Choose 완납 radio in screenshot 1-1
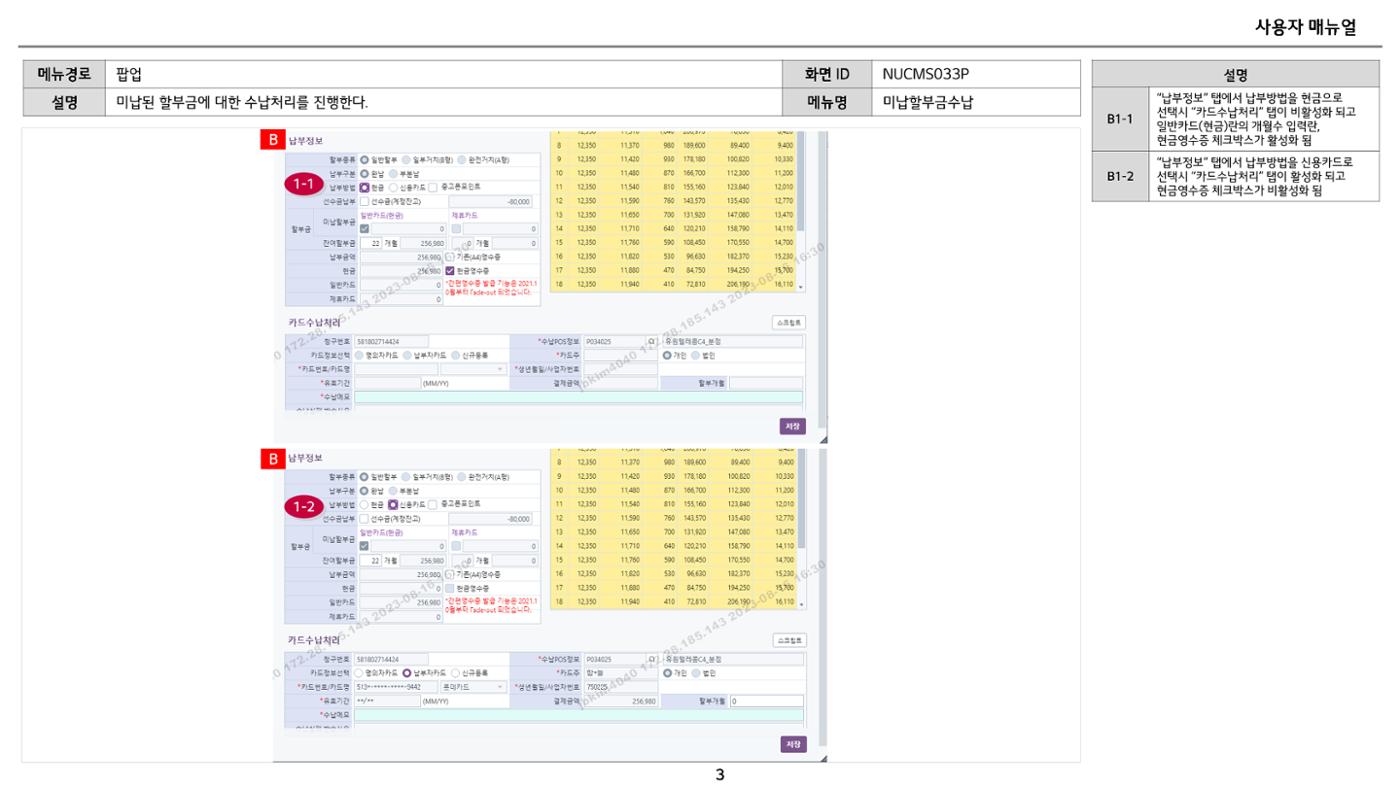Screen dimensions: 1400x788 point(364,174)
